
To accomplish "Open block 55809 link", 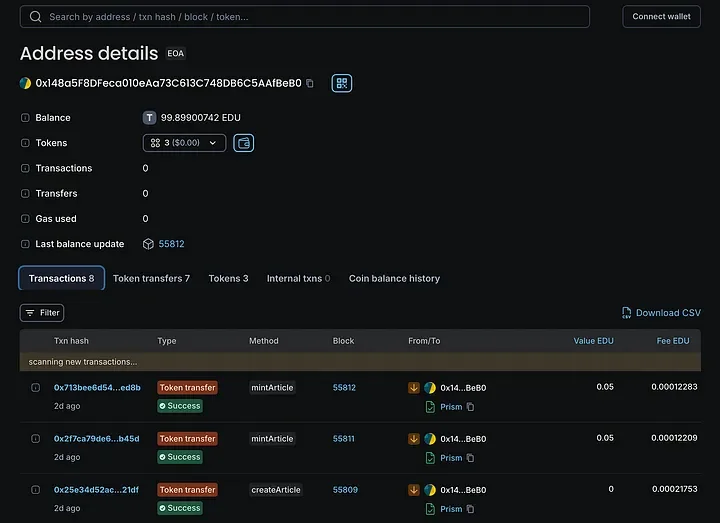I will click(x=345, y=489).
